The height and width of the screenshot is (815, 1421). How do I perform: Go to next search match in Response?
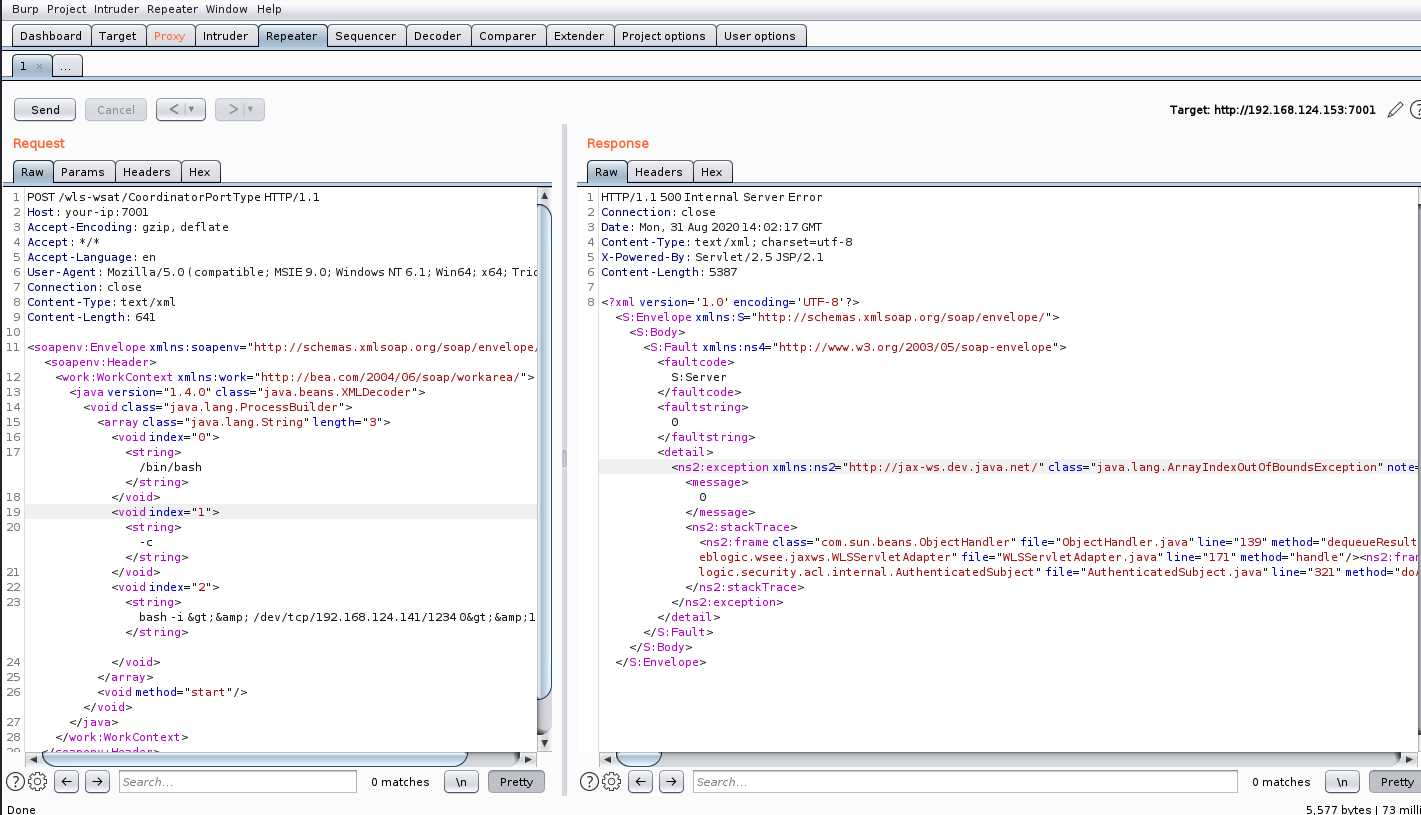click(x=671, y=782)
